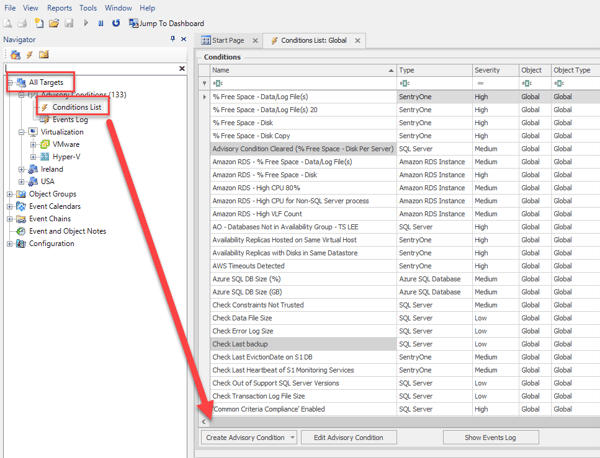
Task: Select Conditions List in Navigator tree
Action: (x=77, y=107)
